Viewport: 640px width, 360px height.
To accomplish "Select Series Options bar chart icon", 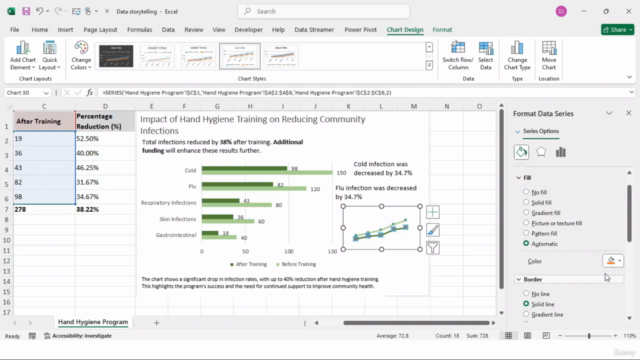I will 561,152.
